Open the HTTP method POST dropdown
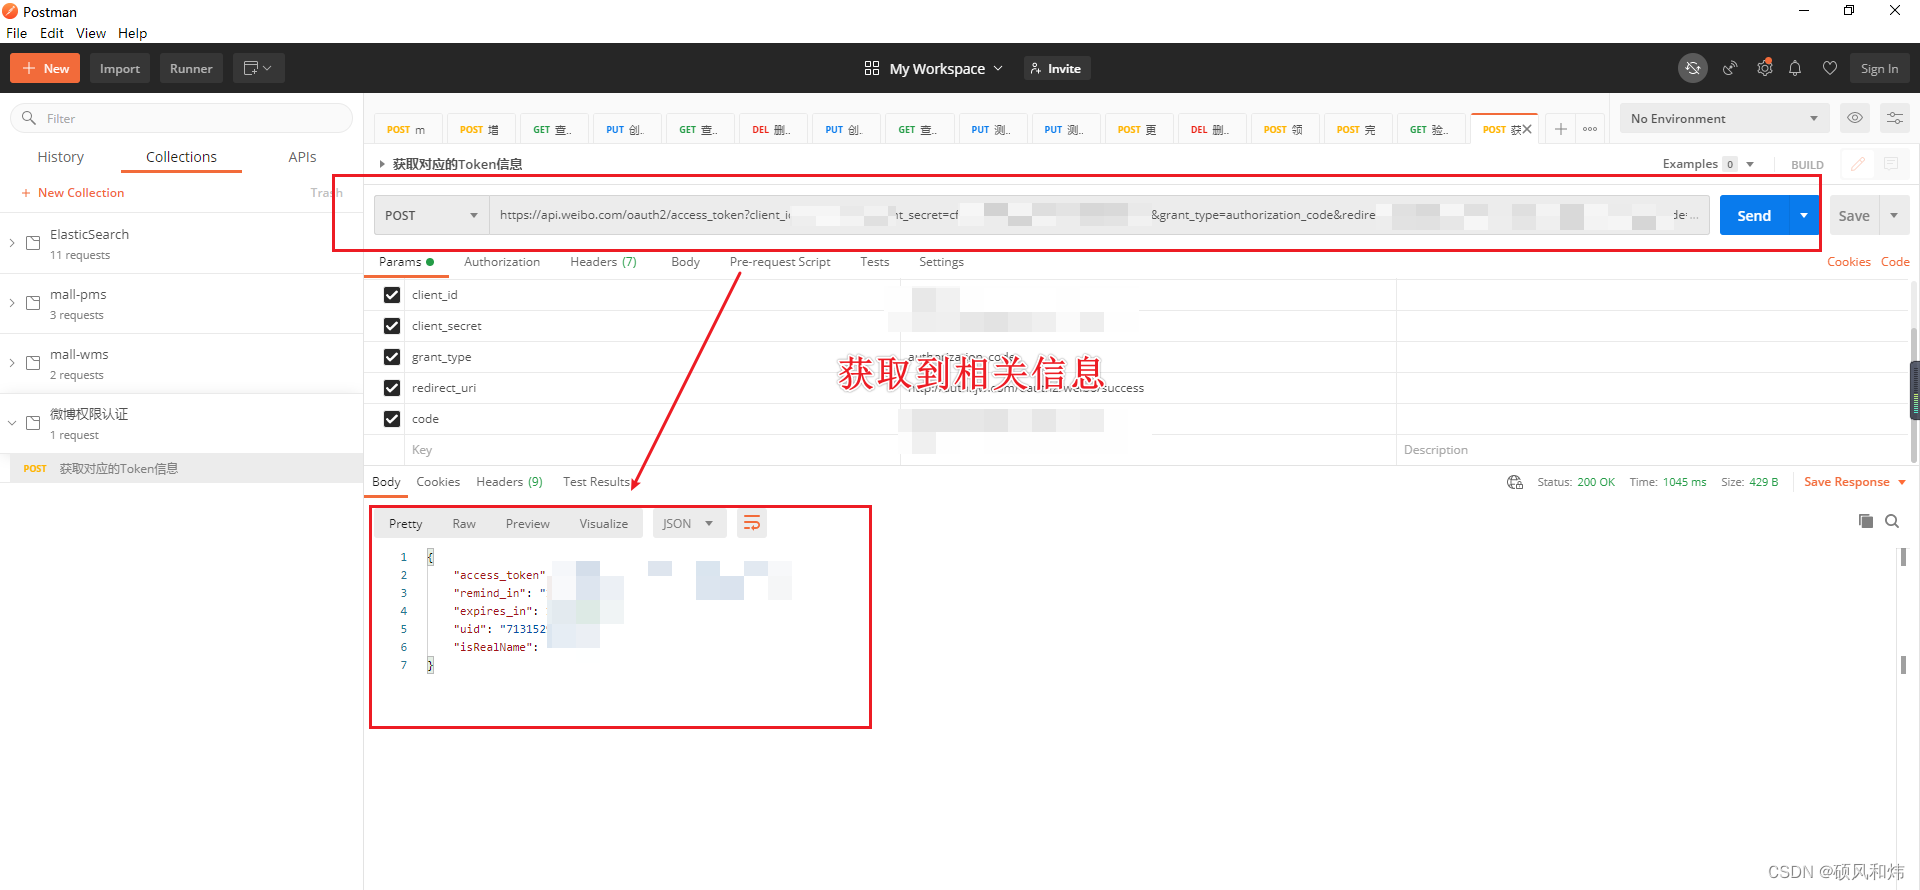 click(431, 215)
